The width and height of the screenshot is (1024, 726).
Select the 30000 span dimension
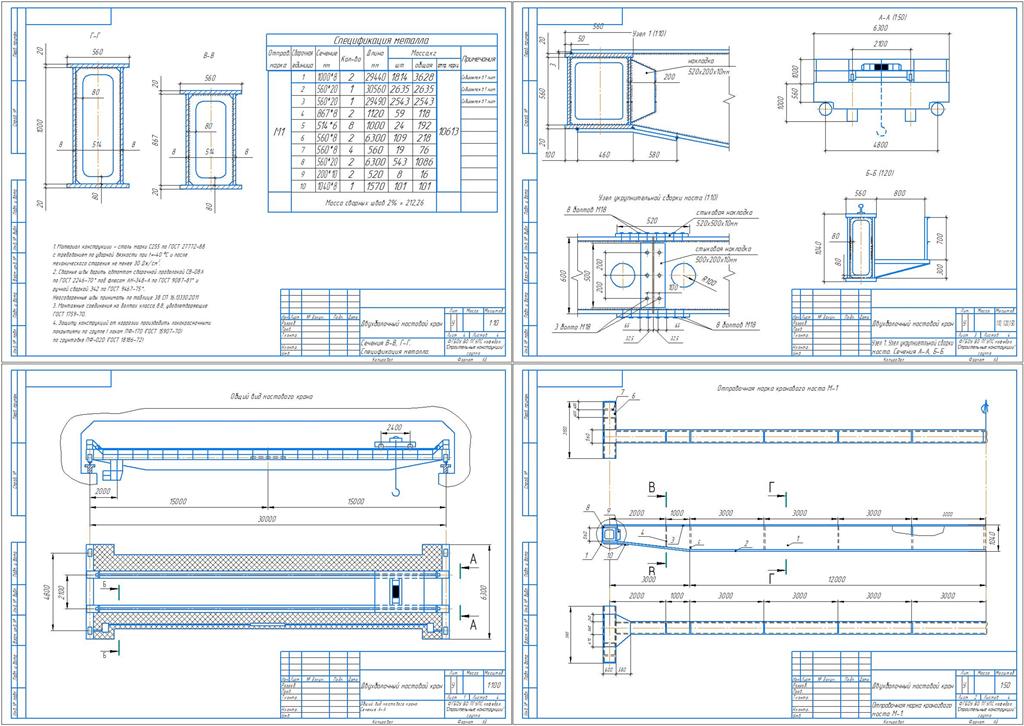267,520
